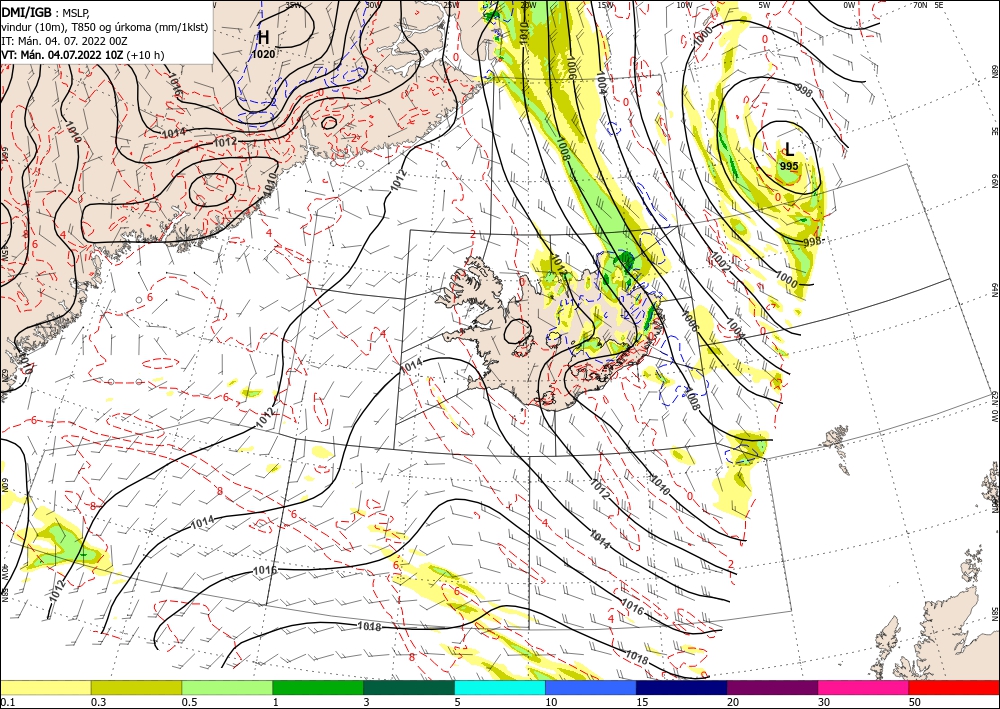Select the light green 0.5 legend swatch
The height and width of the screenshot is (709, 1000).
click(x=227, y=687)
